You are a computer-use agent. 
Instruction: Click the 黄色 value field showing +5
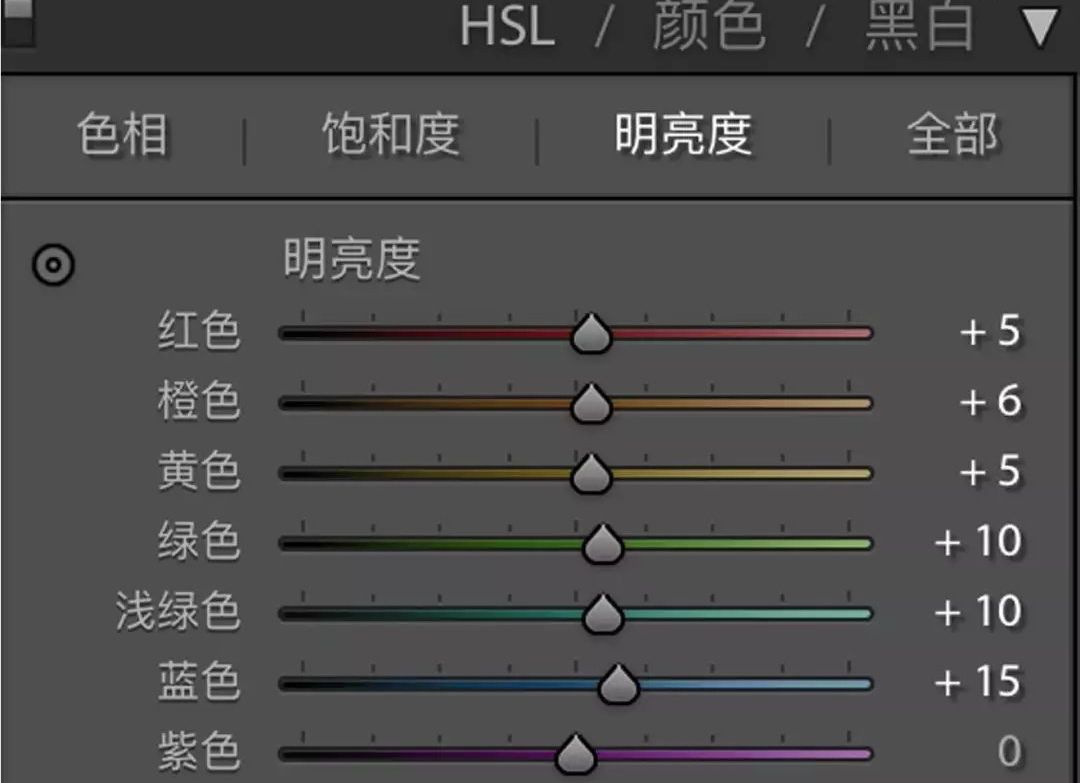pos(990,472)
